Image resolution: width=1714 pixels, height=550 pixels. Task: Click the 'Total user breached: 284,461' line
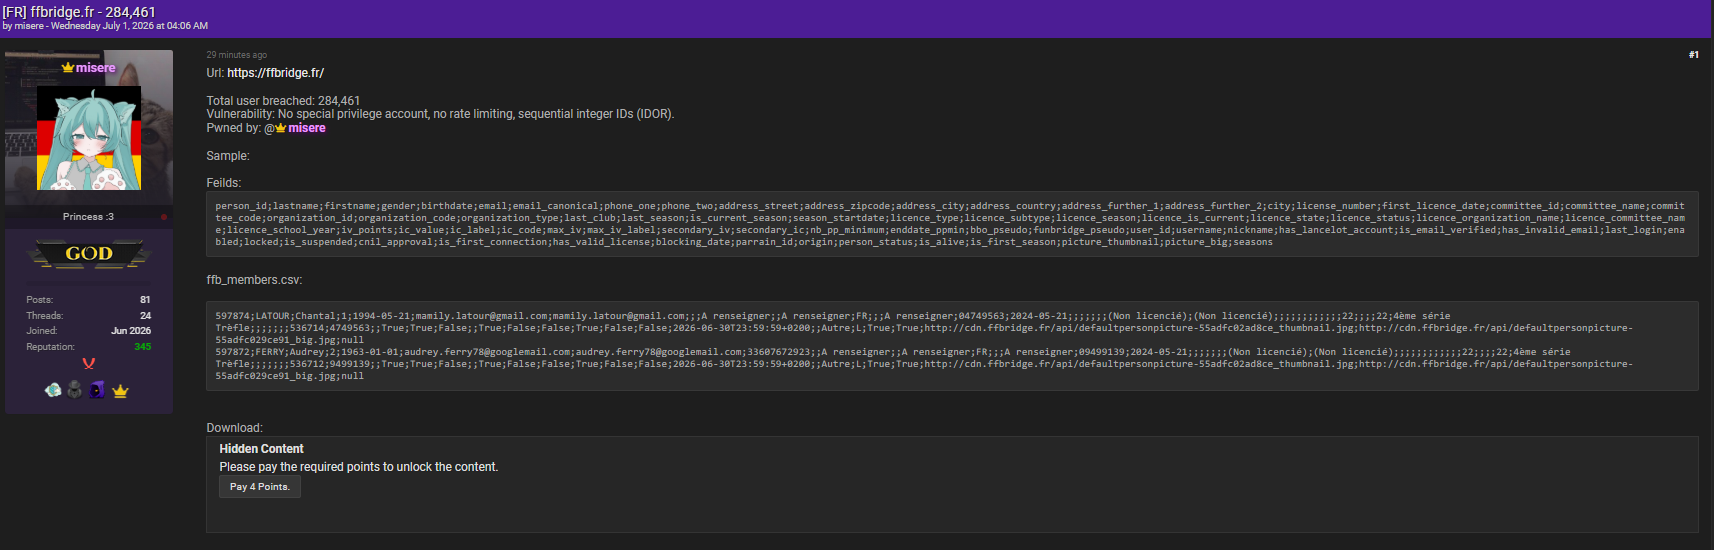click(x=283, y=101)
